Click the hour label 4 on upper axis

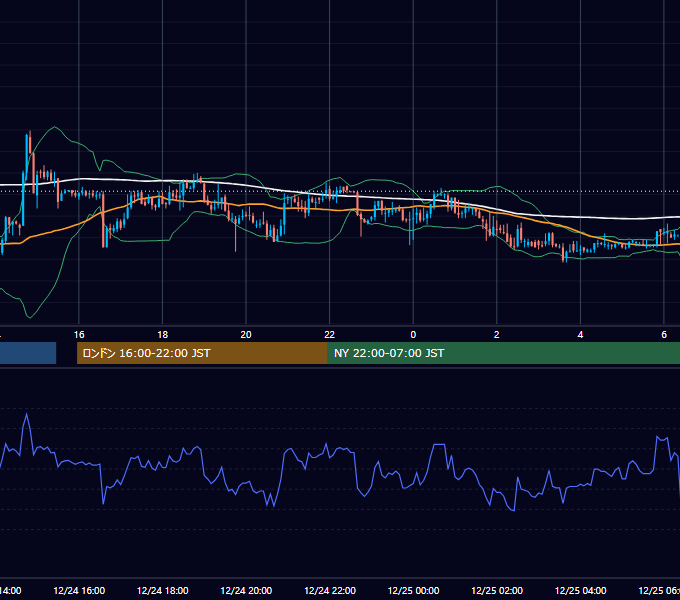(580, 335)
